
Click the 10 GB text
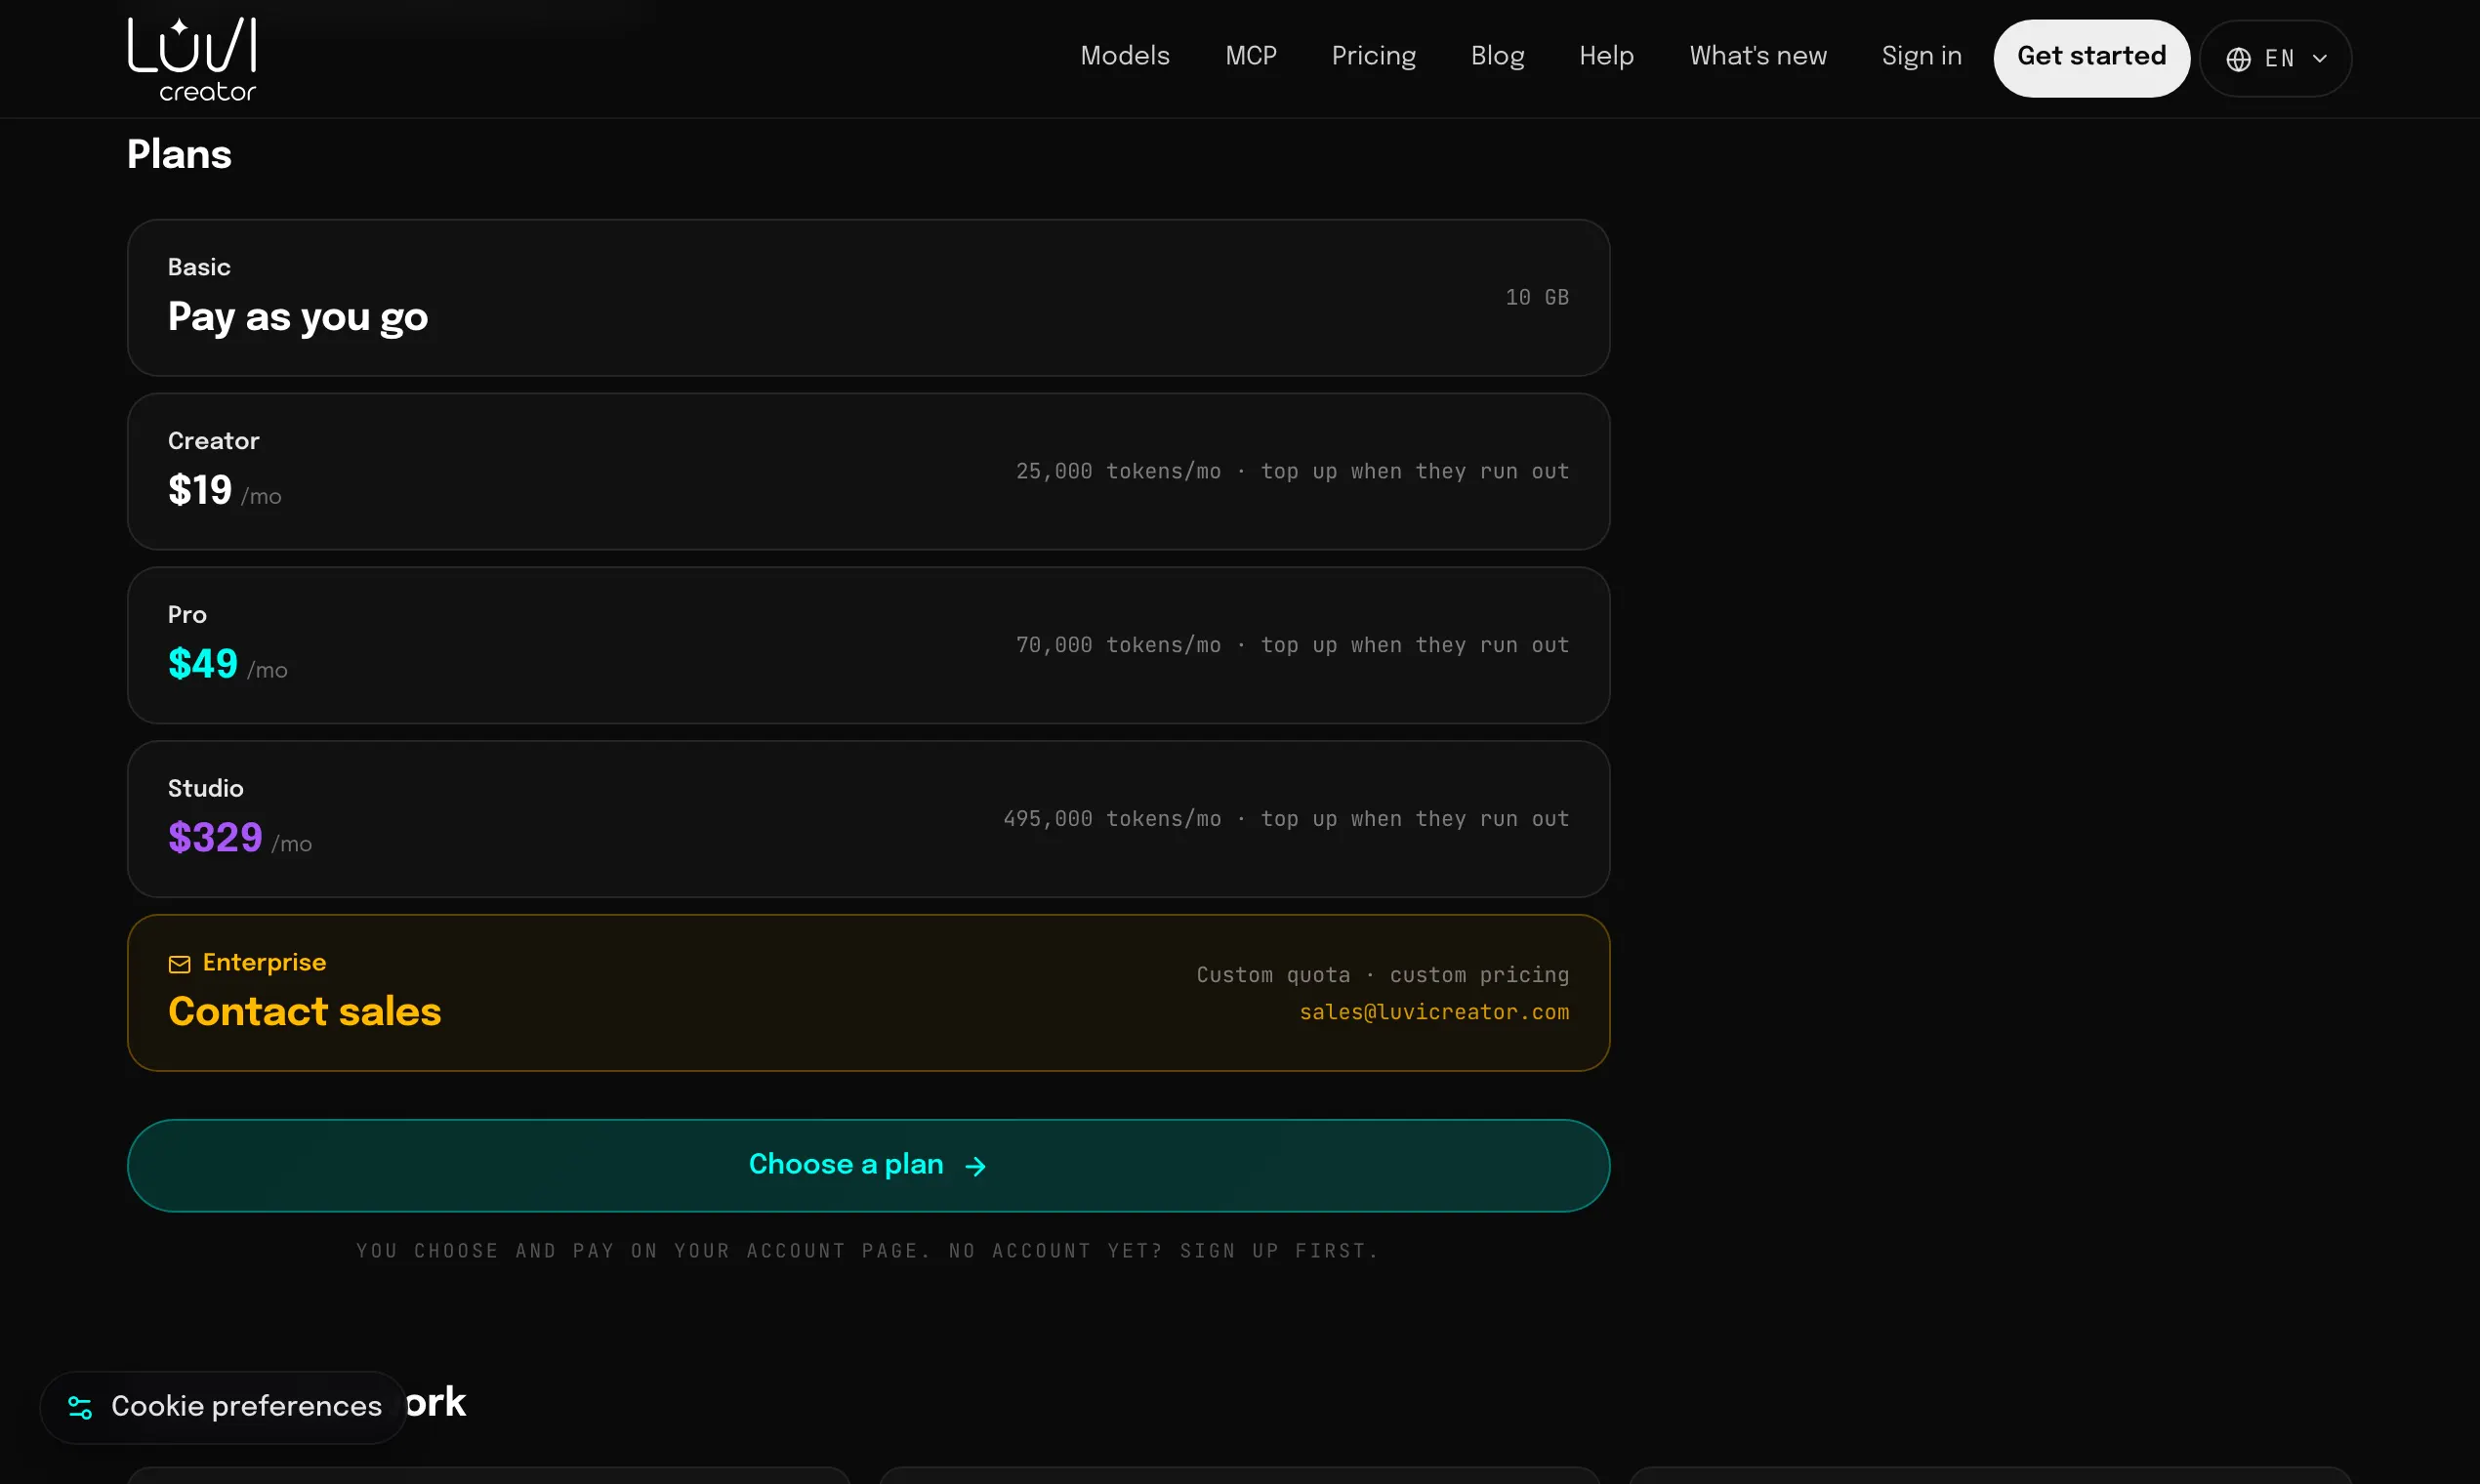[1537, 297]
